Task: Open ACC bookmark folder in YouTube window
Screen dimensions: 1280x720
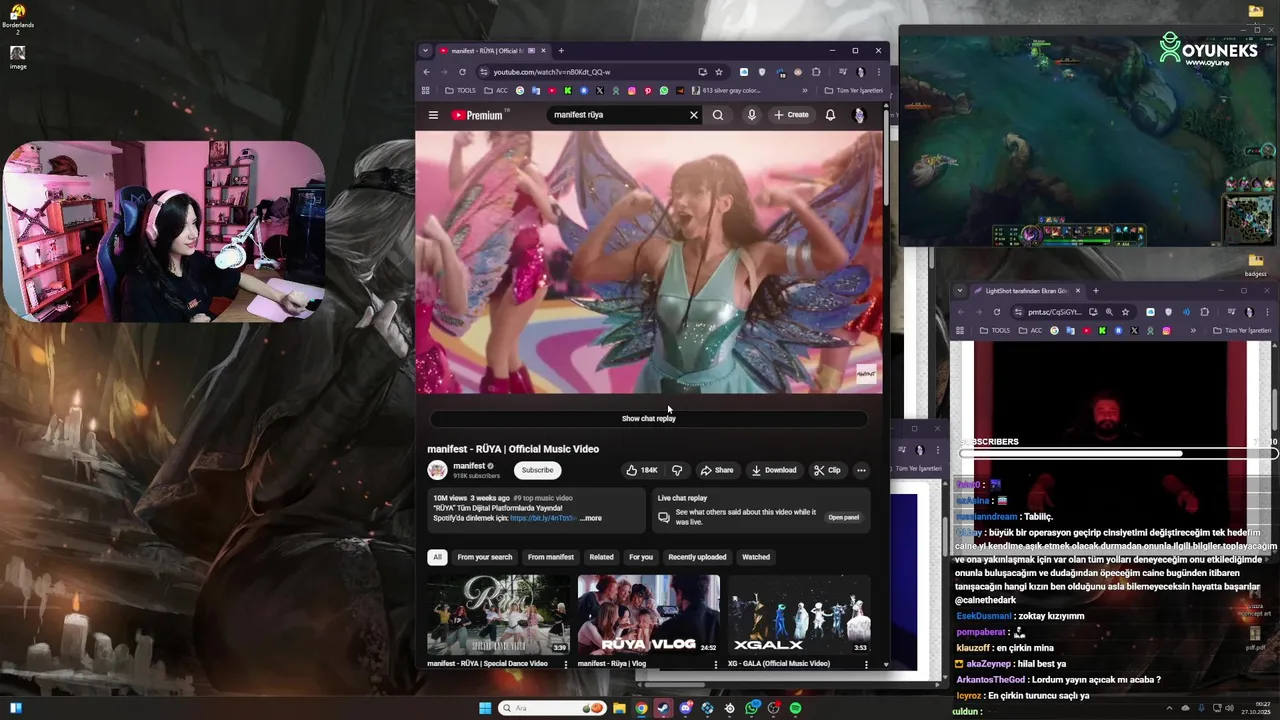Action: (x=497, y=91)
